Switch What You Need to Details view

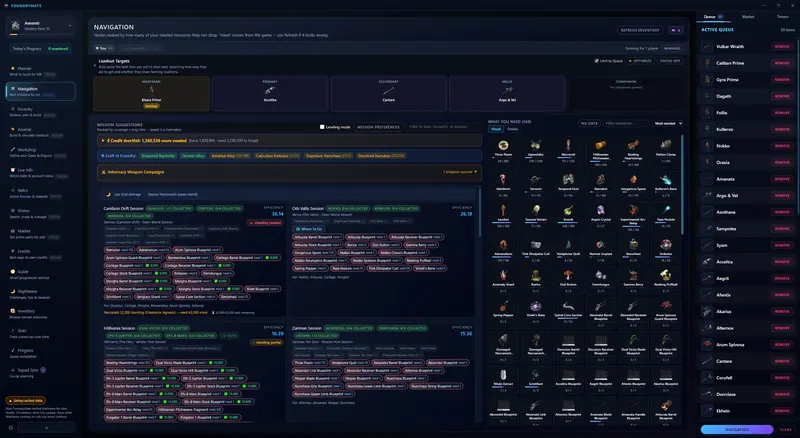point(512,129)
